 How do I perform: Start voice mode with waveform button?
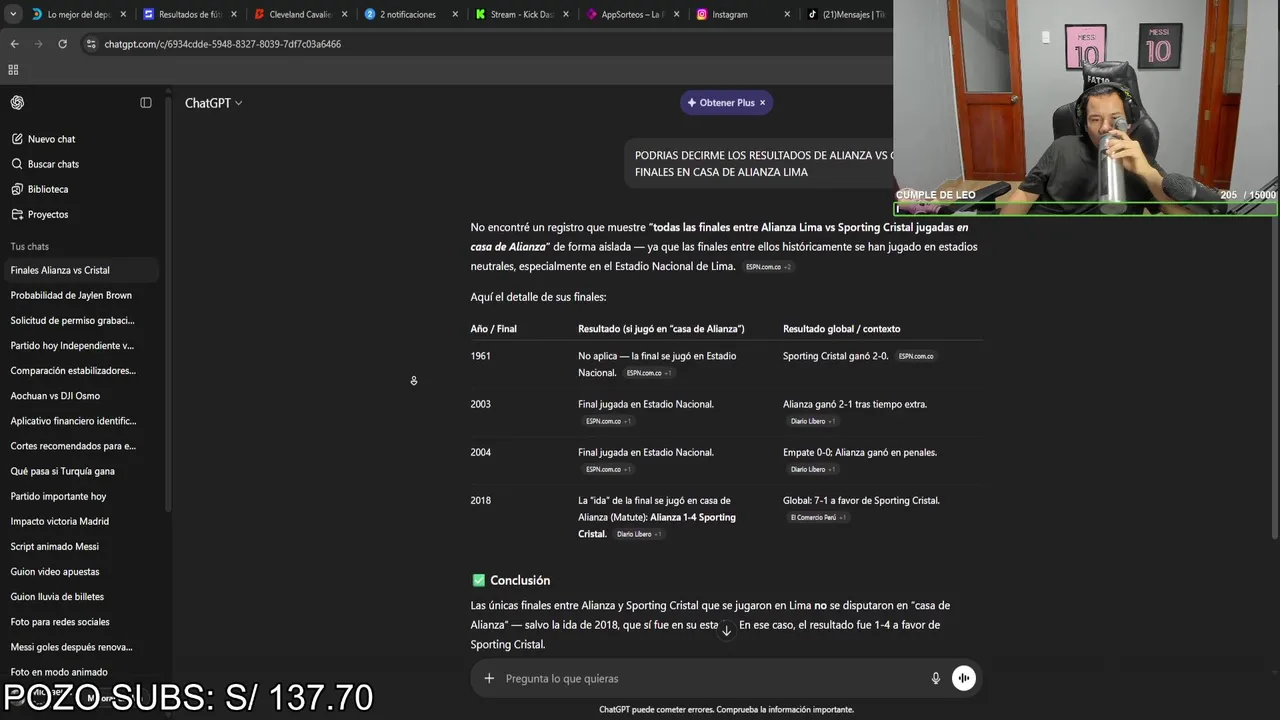964,678
